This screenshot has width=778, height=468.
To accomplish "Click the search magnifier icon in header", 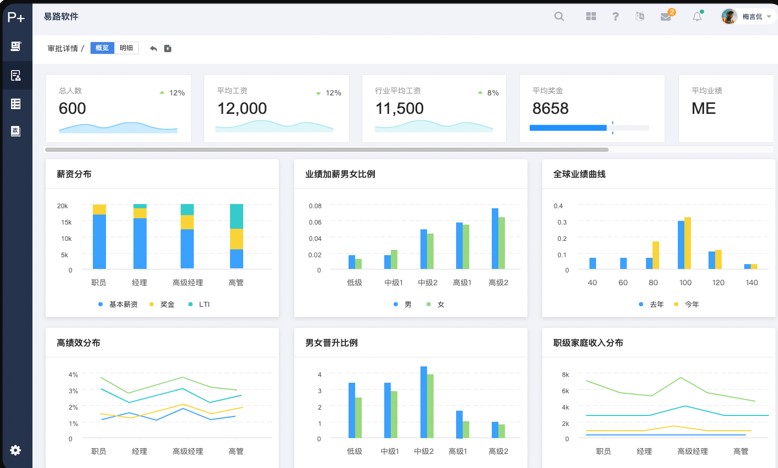I will [x=559, y=16].
